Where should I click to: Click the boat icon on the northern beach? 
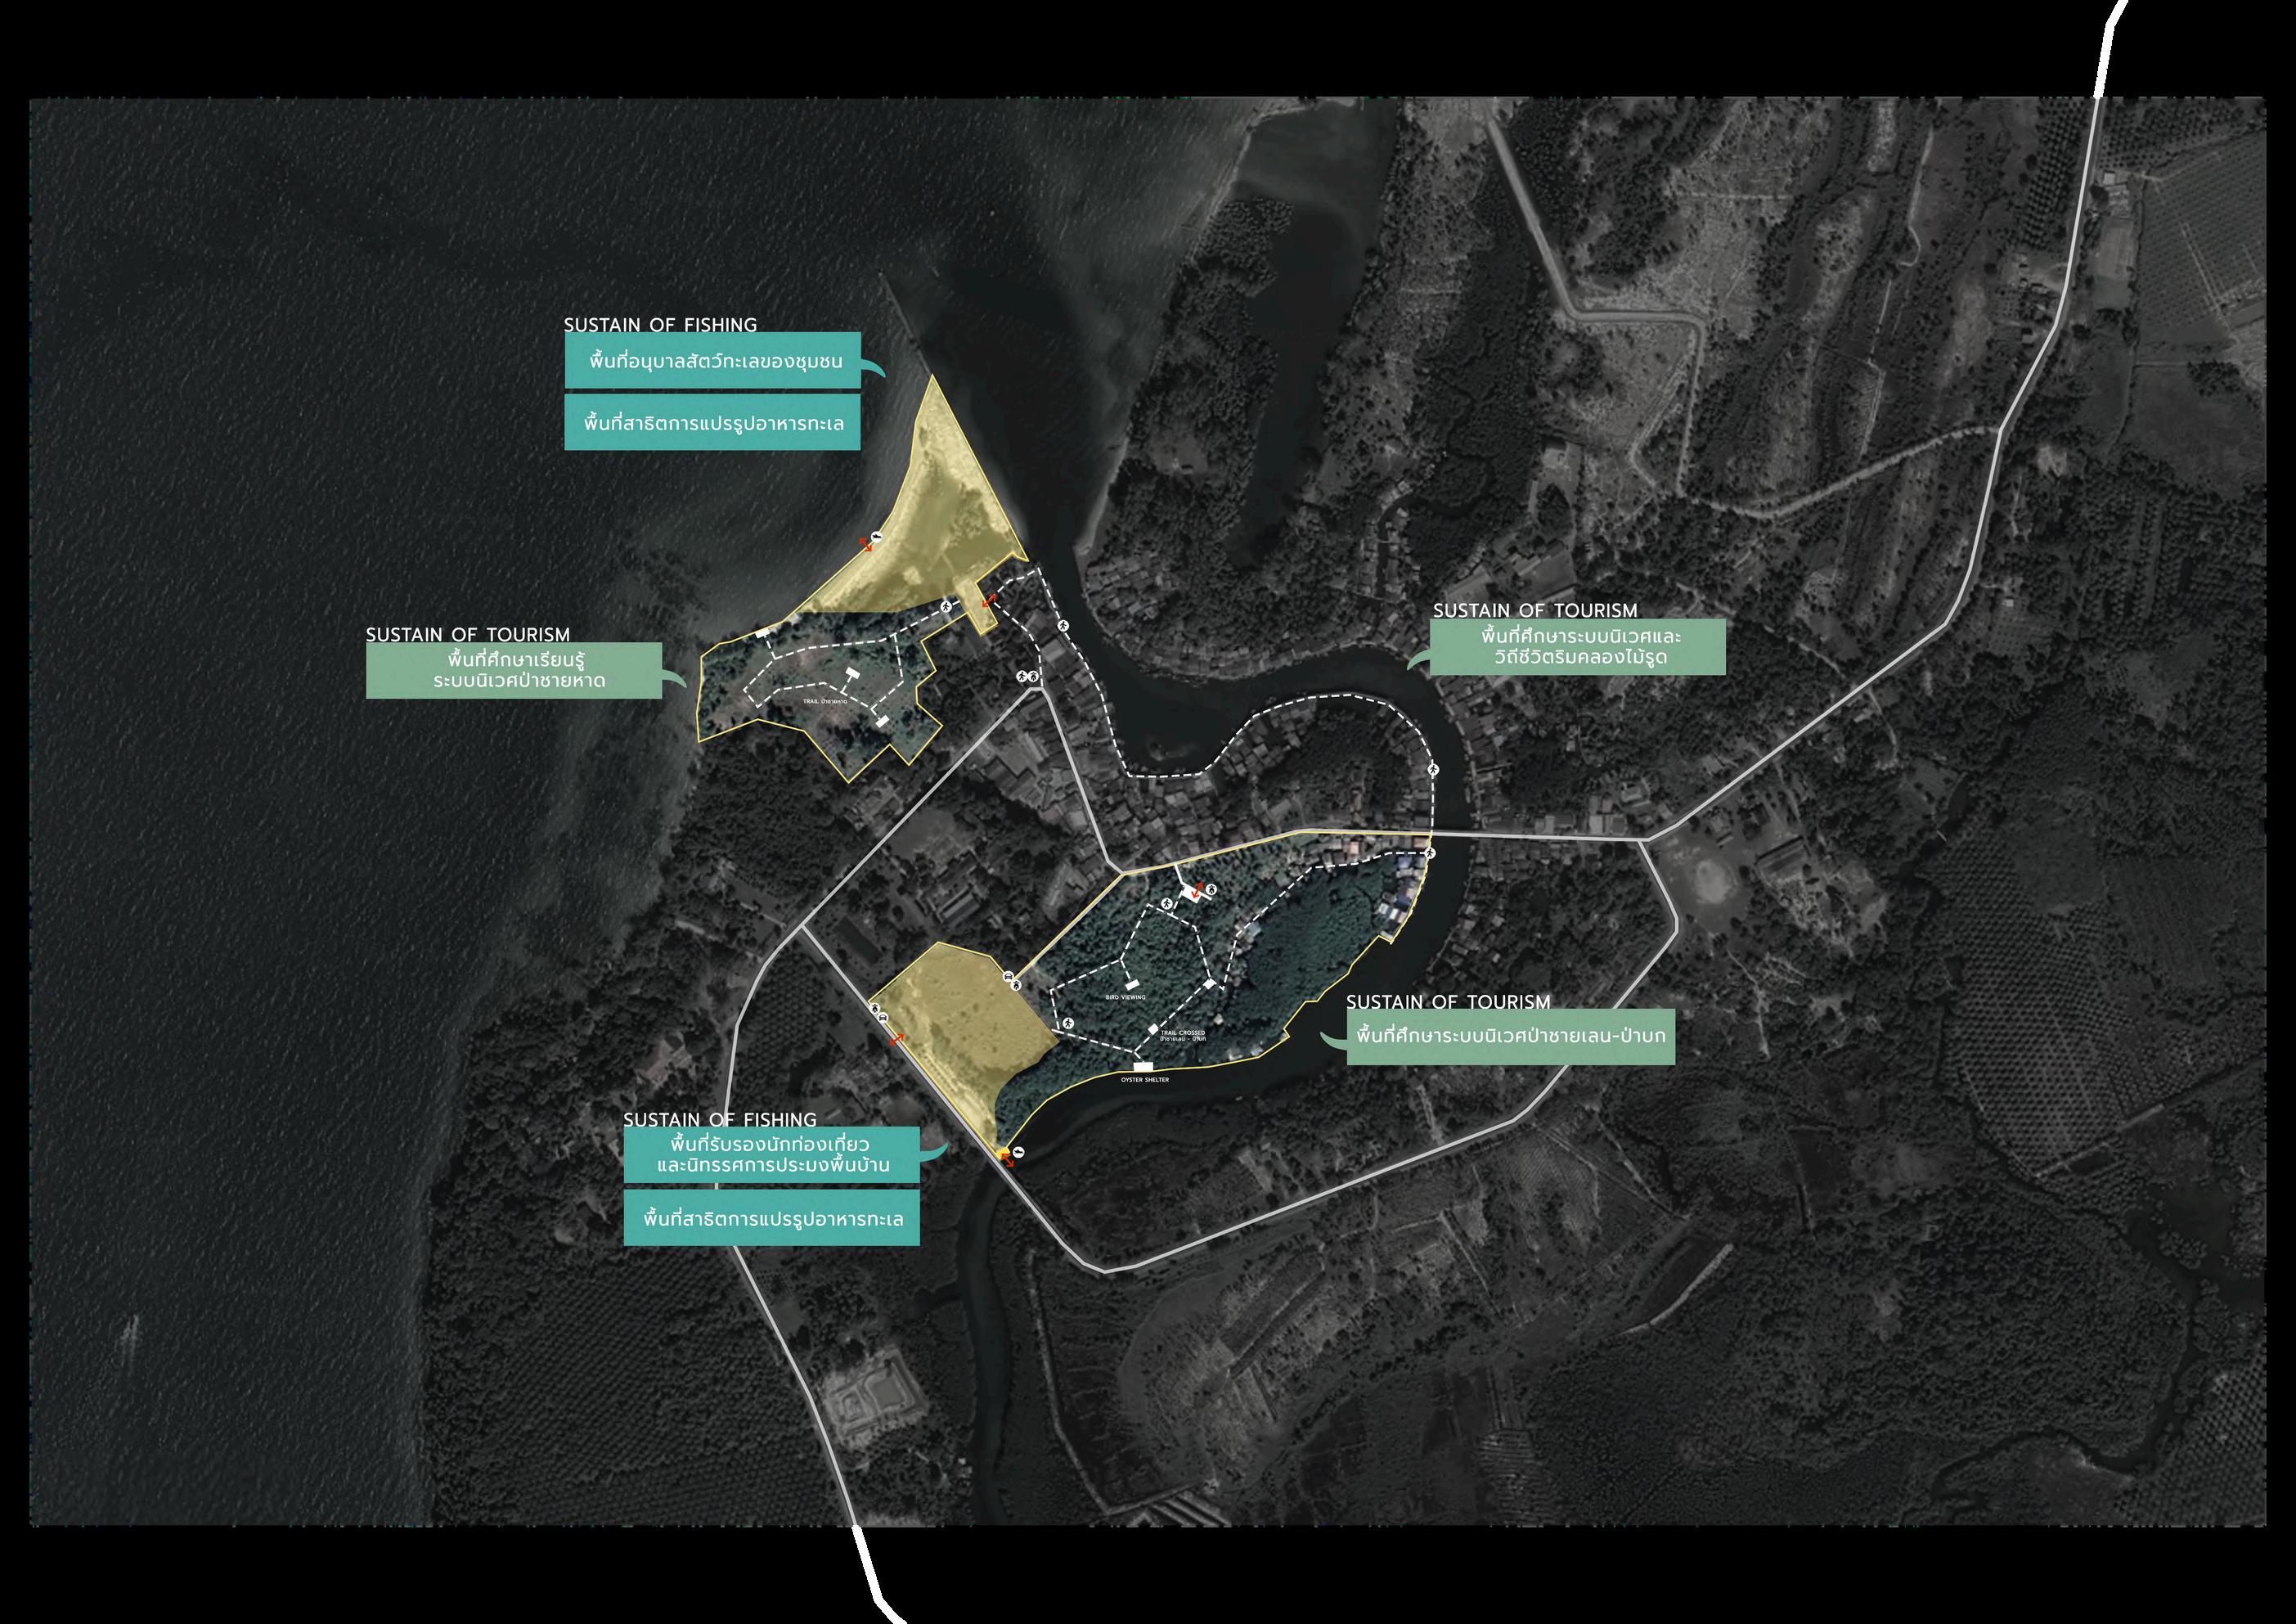[877, 537]
